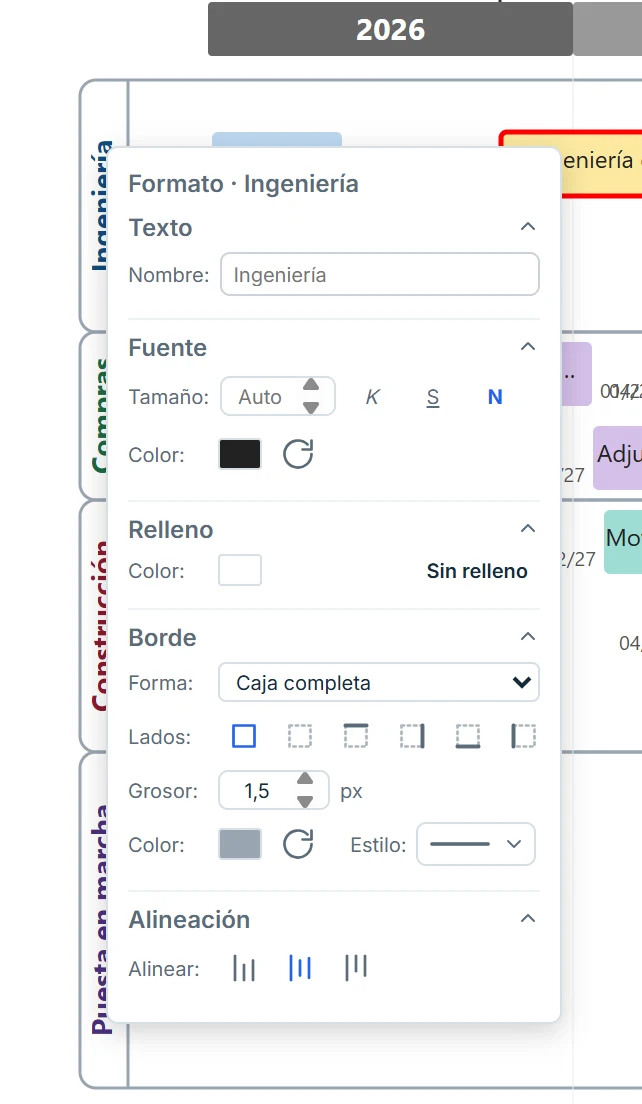The image size is (642, 1104).
Task: Select the Construcción swimlane label
Action: (101, 625)
